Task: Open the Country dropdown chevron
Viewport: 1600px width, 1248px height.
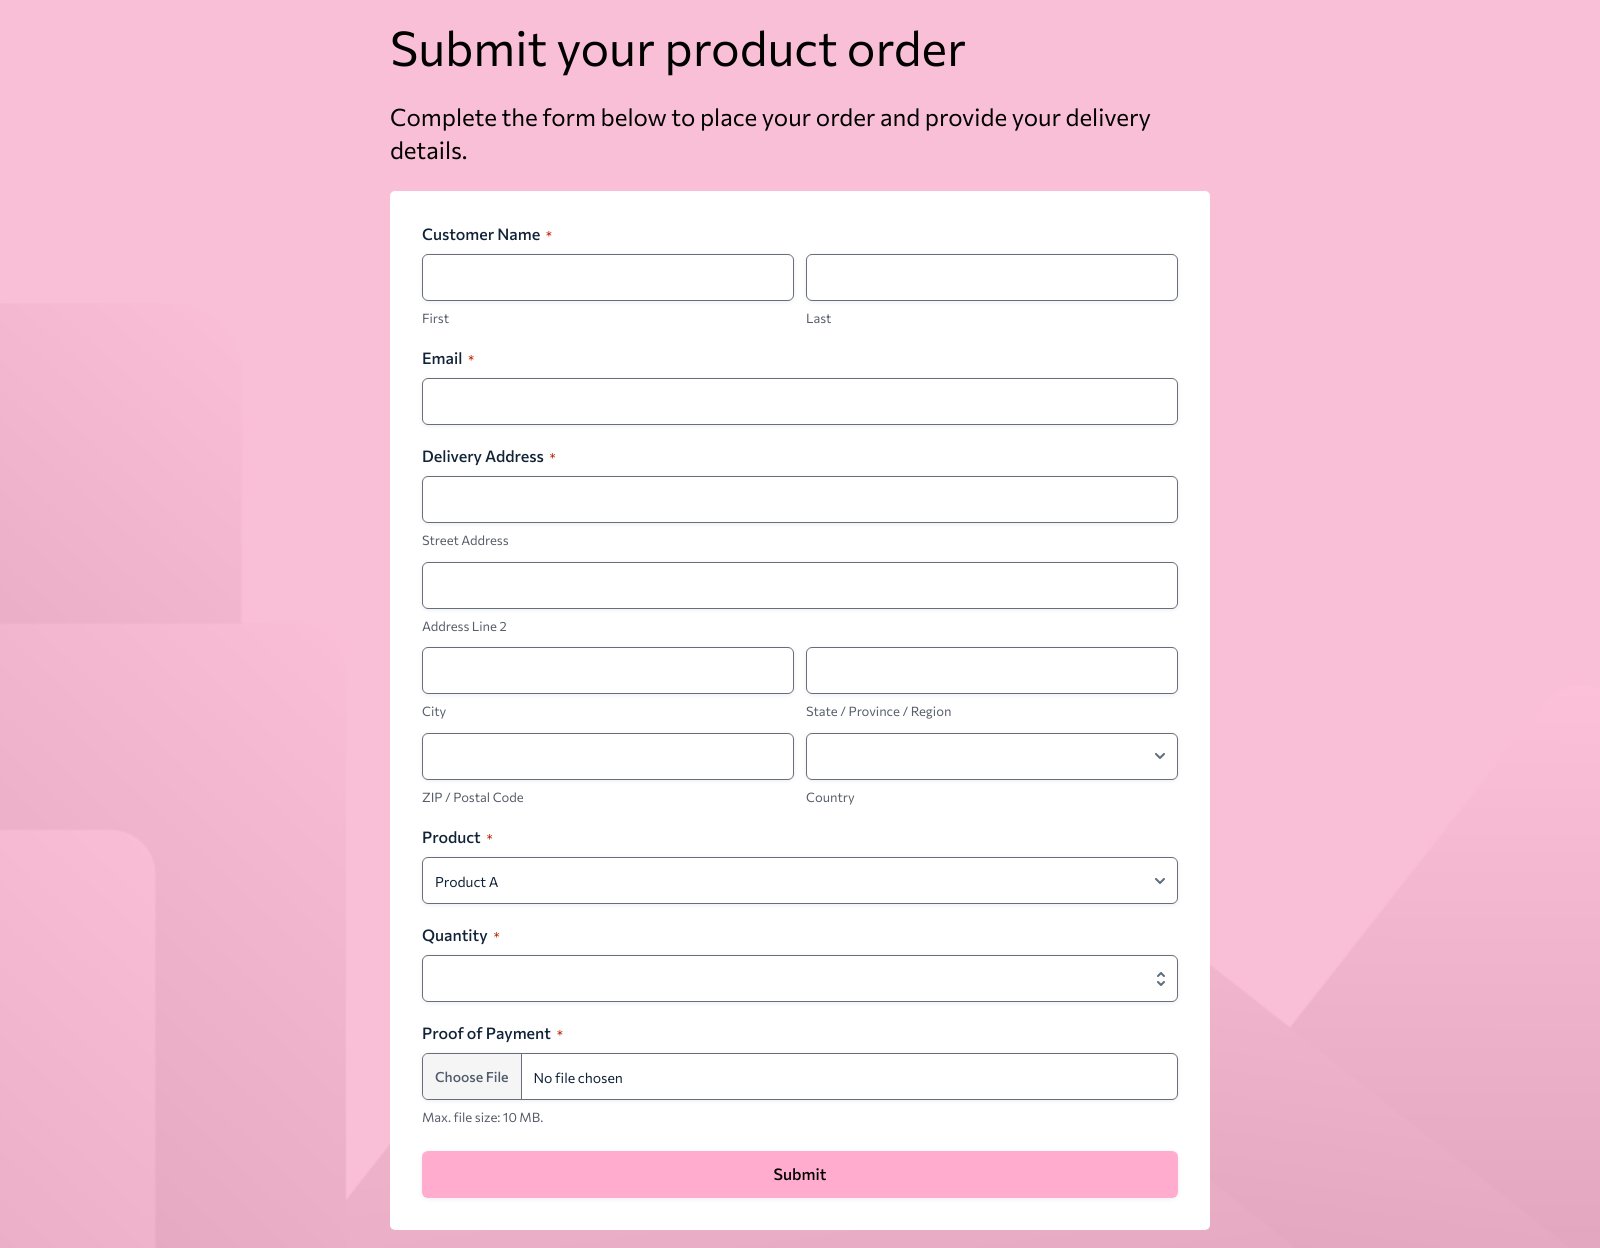Action: click(1159, 756)
